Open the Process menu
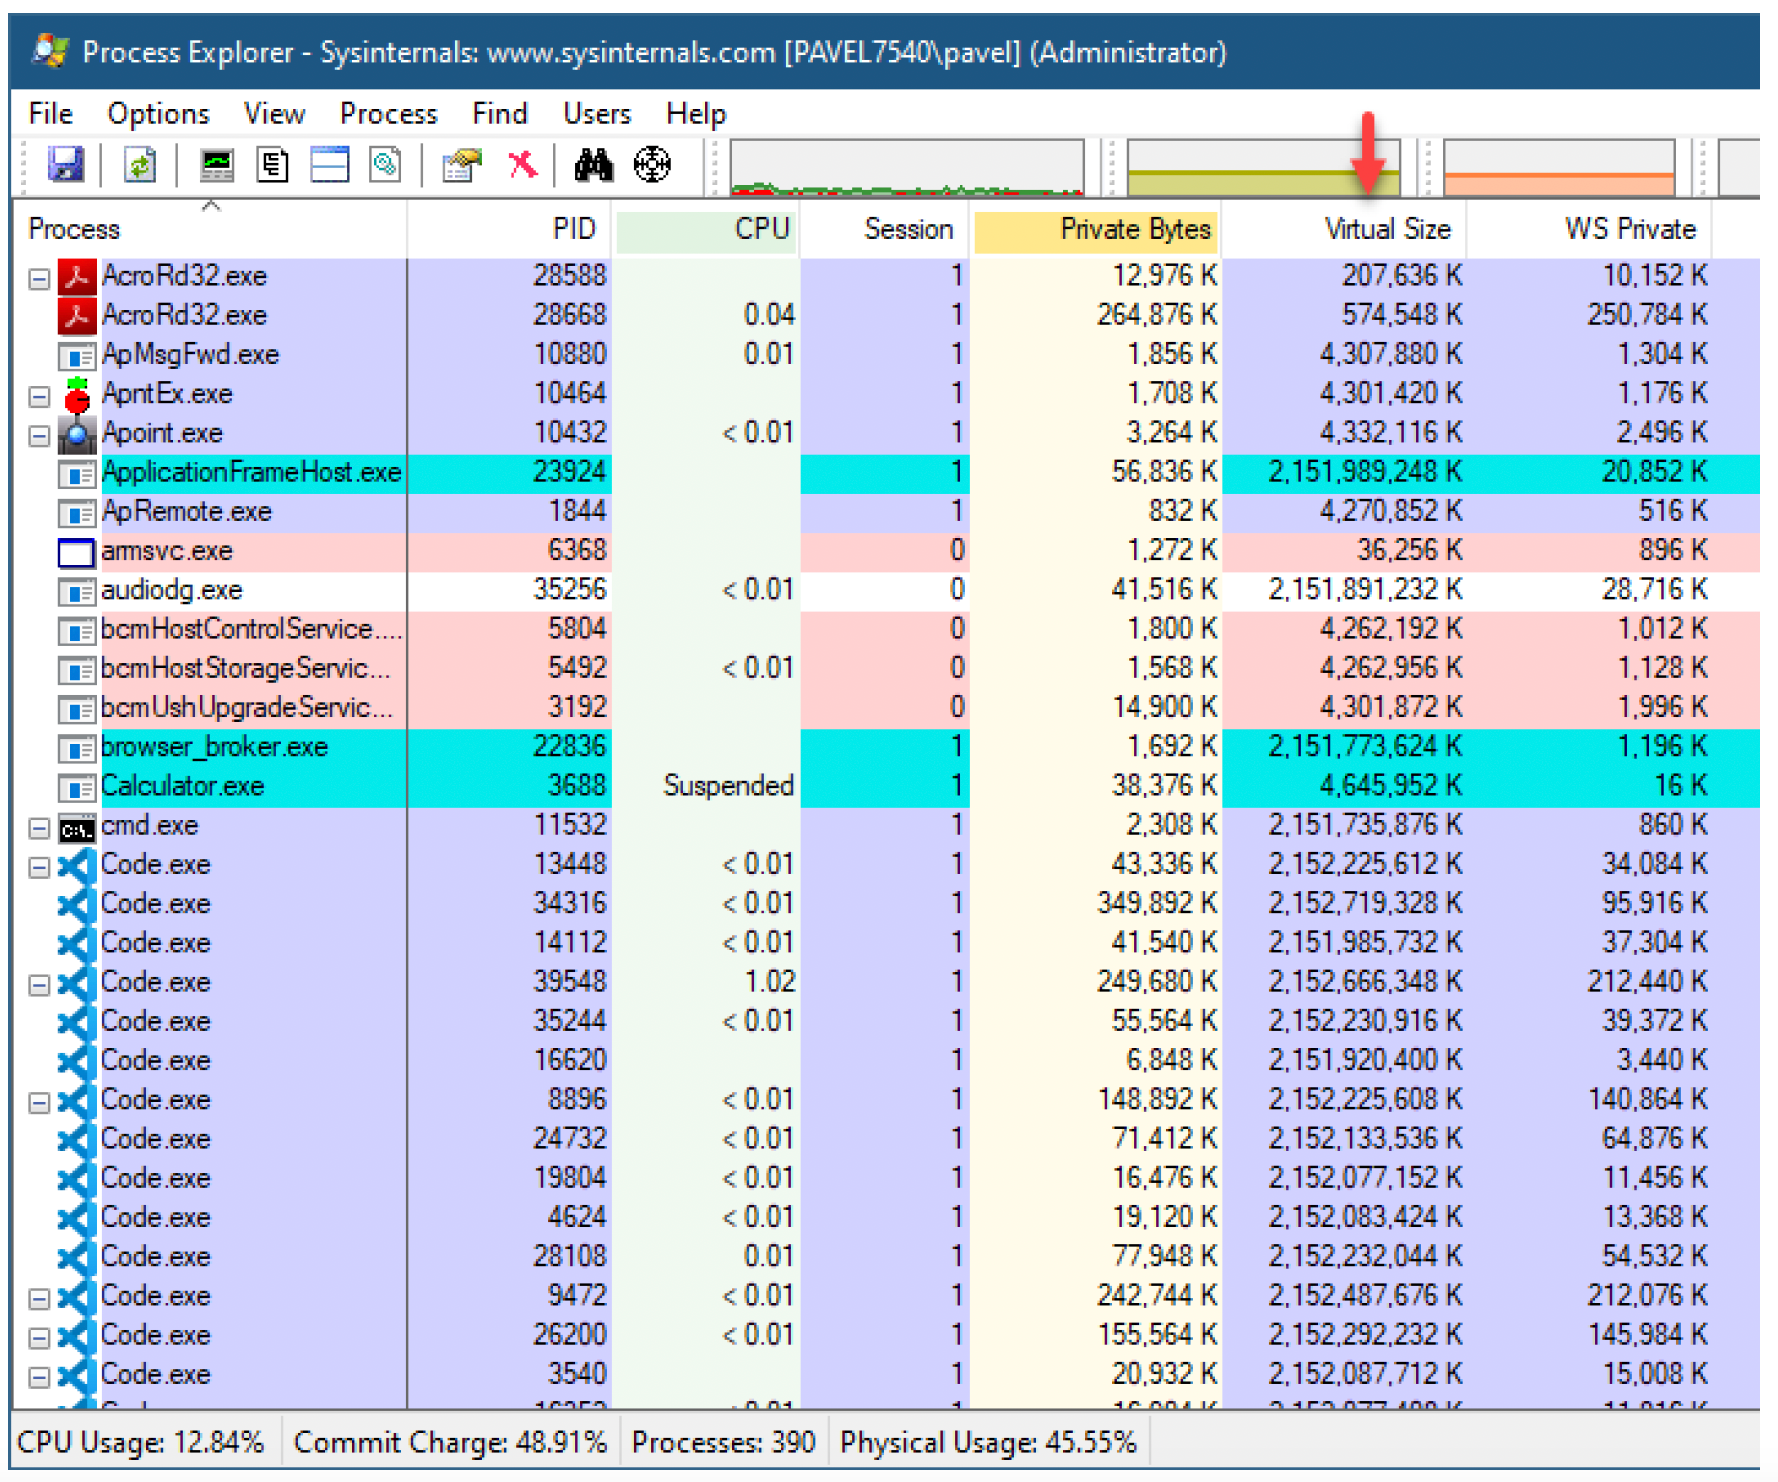 tap(389, 114)
